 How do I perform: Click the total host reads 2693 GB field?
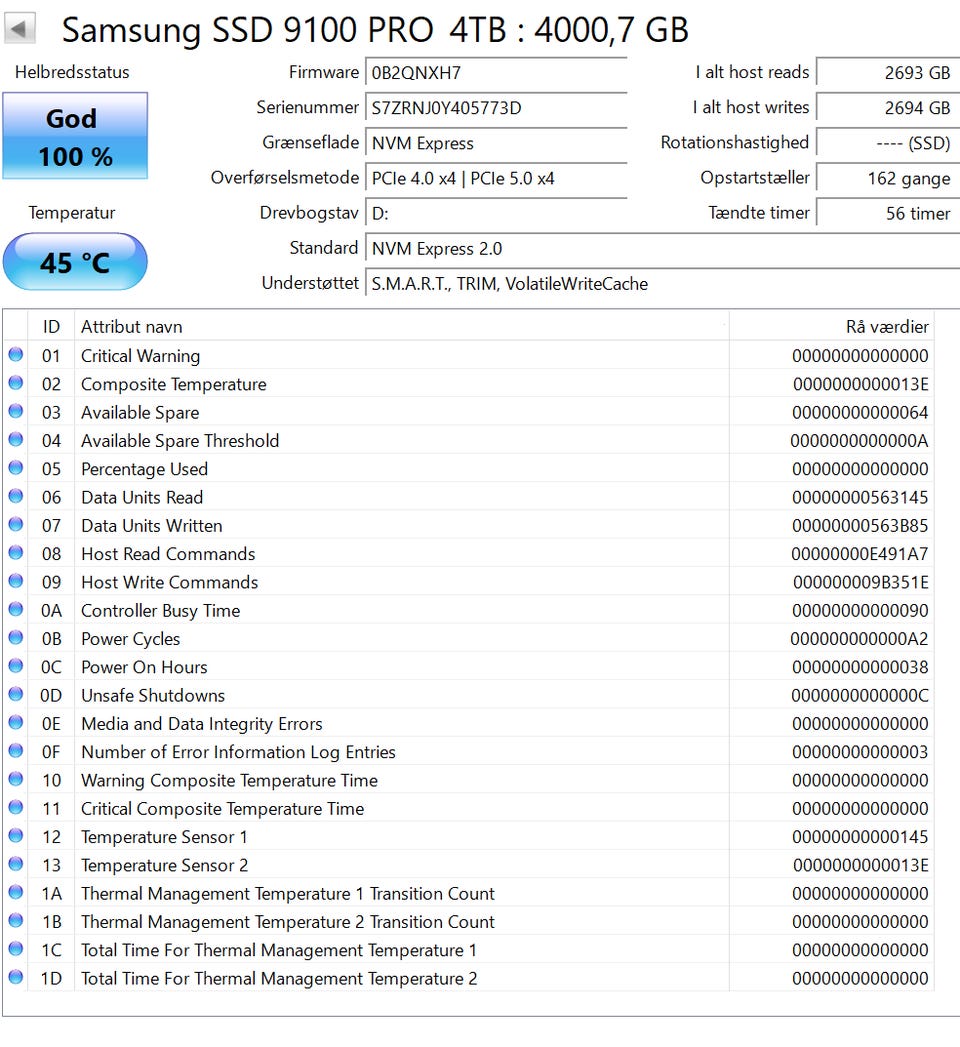click(888, 72)
